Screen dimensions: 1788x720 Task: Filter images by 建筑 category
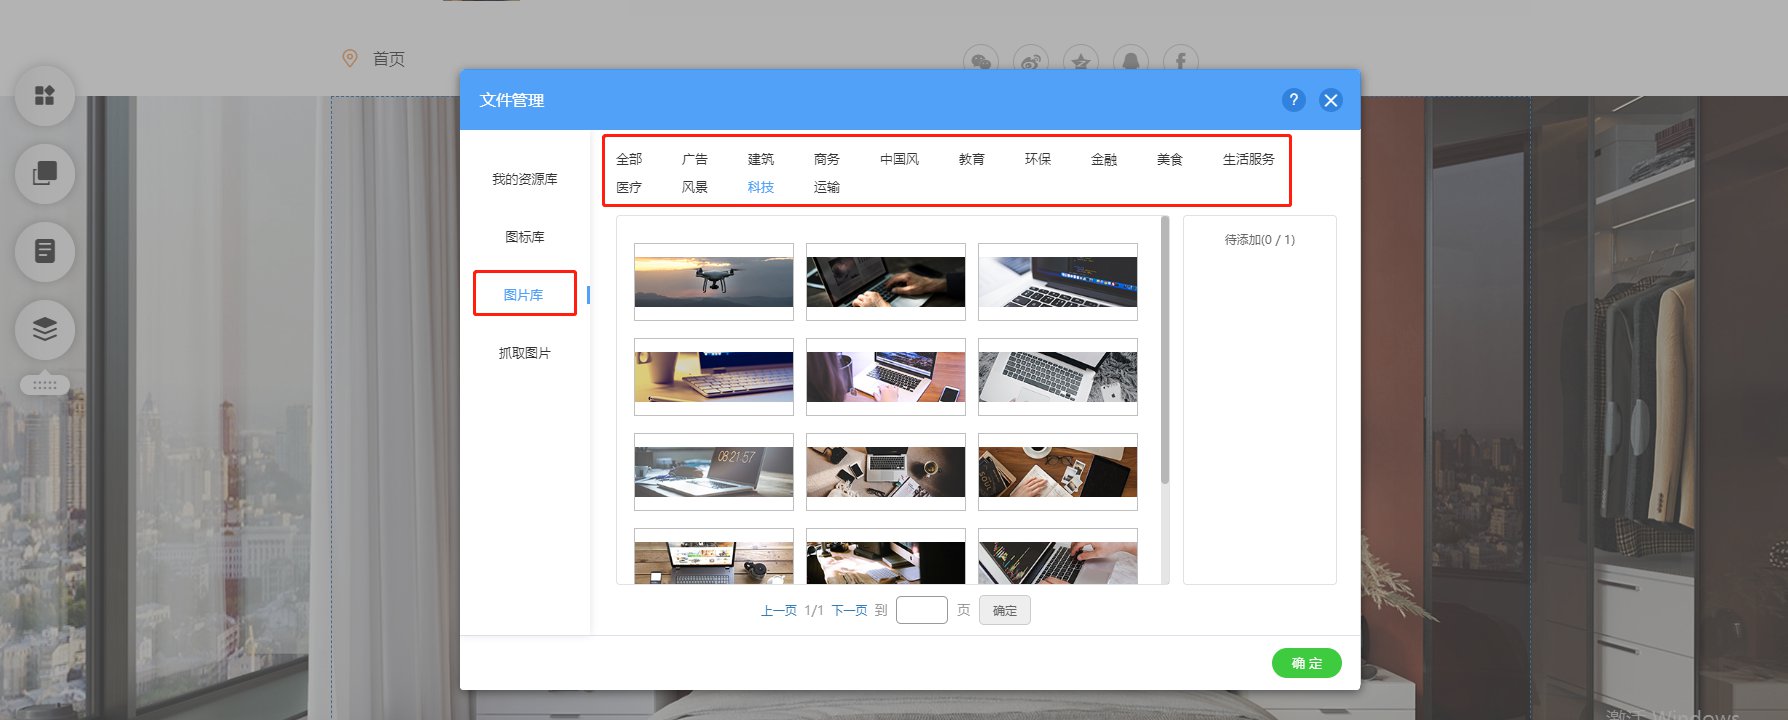[761, 159]
